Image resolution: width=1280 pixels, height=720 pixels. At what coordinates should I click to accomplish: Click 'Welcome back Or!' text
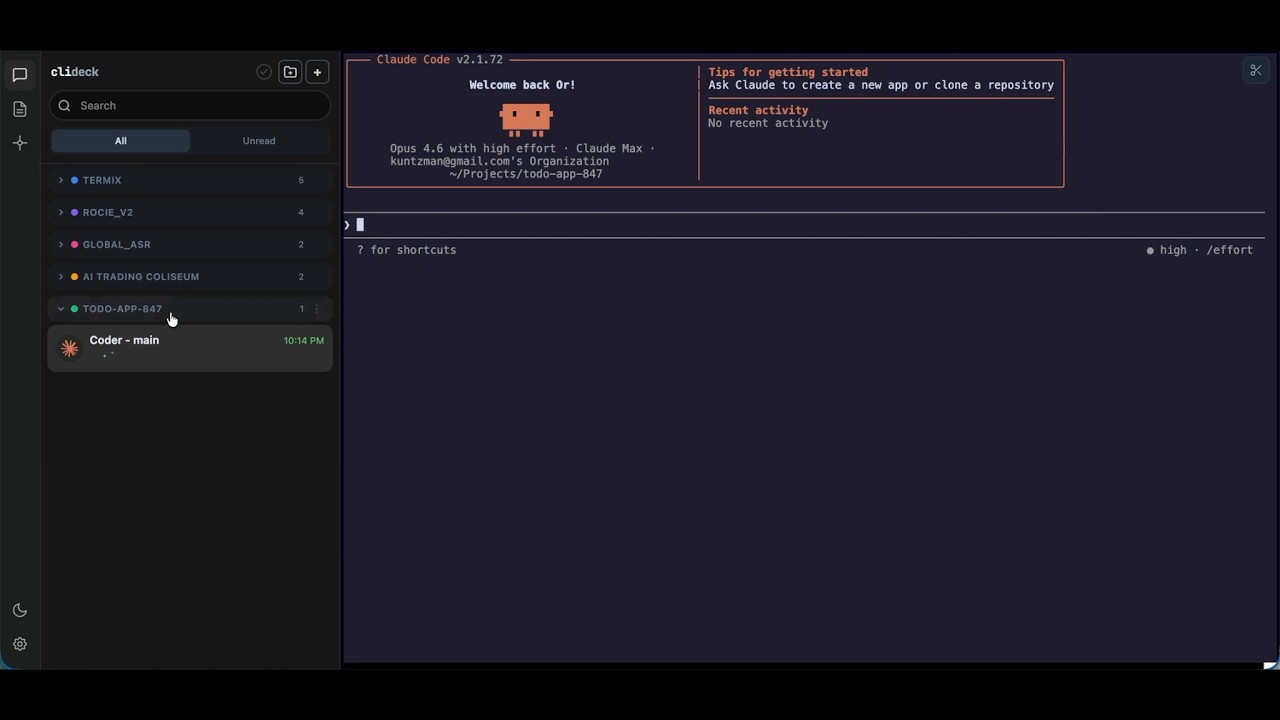coord(522,85)
